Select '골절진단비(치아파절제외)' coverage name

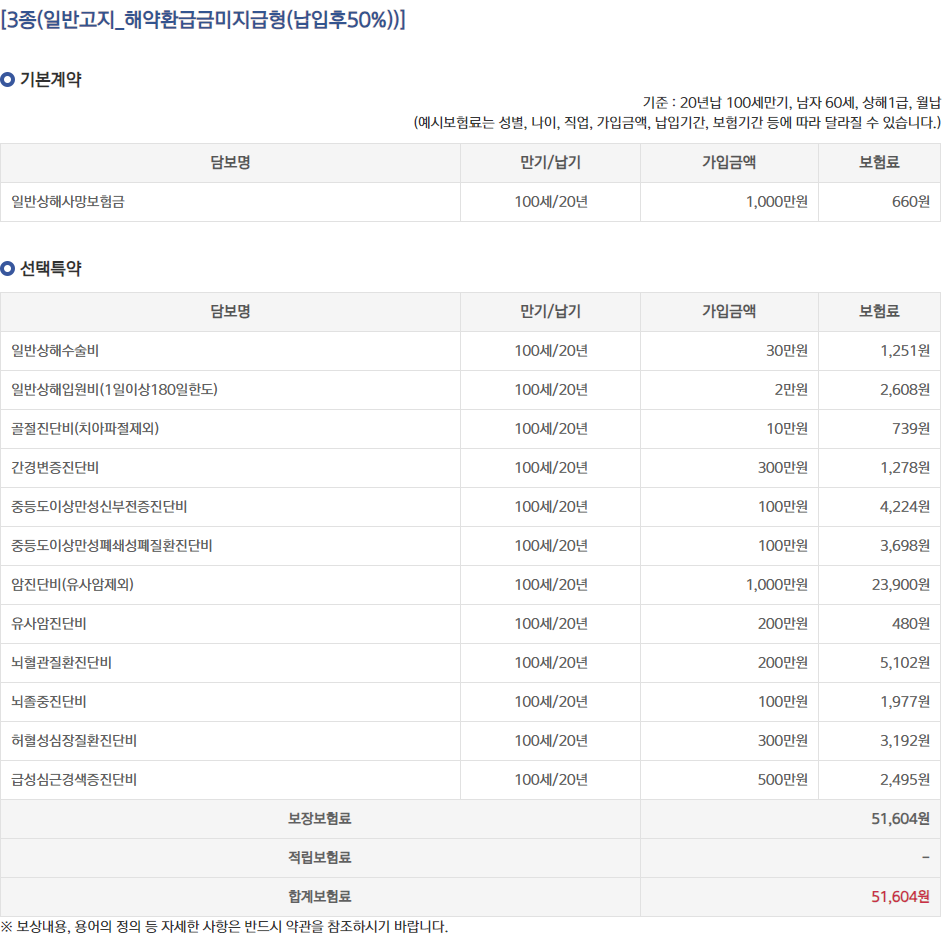click(85, 429)
